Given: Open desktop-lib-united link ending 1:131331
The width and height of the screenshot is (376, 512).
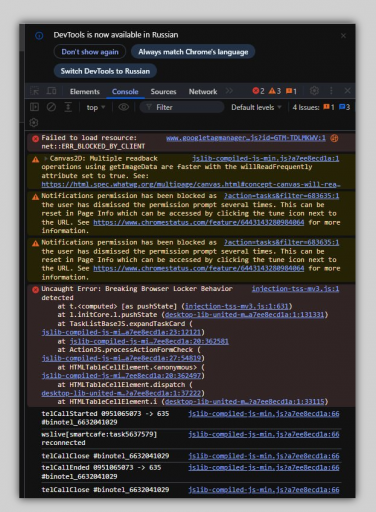Looking at the screenshot, I should point(244,315).
